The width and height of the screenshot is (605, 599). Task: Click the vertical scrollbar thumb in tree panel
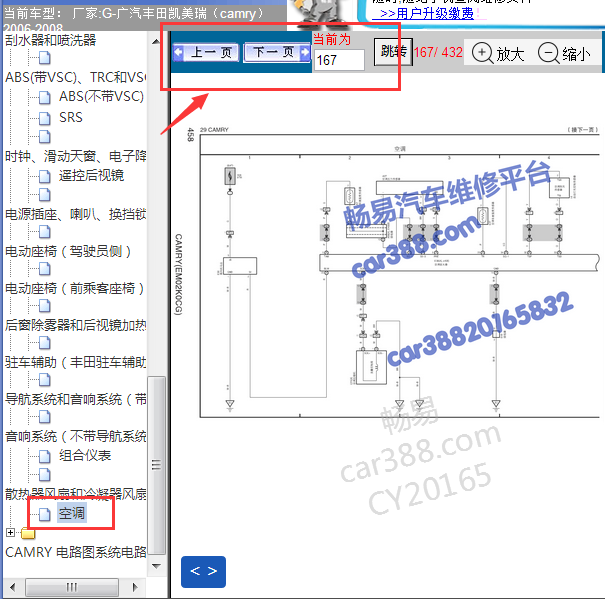click(x=156, y=465)
